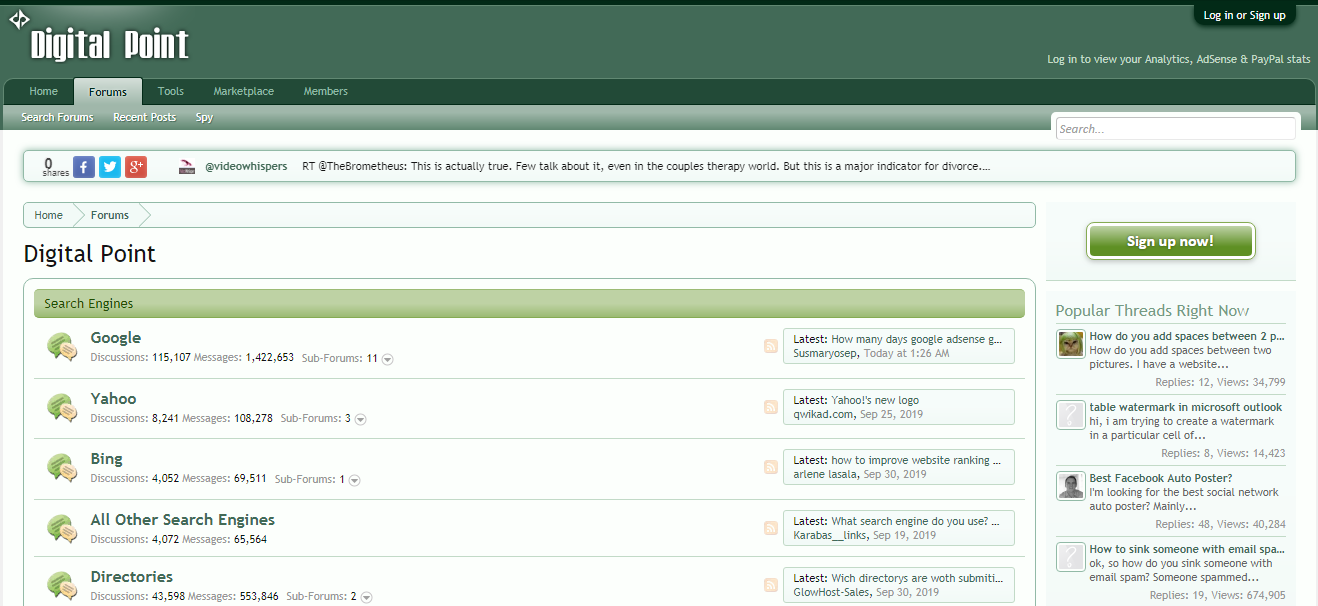
Task: Open qwikad.com user profile link
Action: point(823,414)
